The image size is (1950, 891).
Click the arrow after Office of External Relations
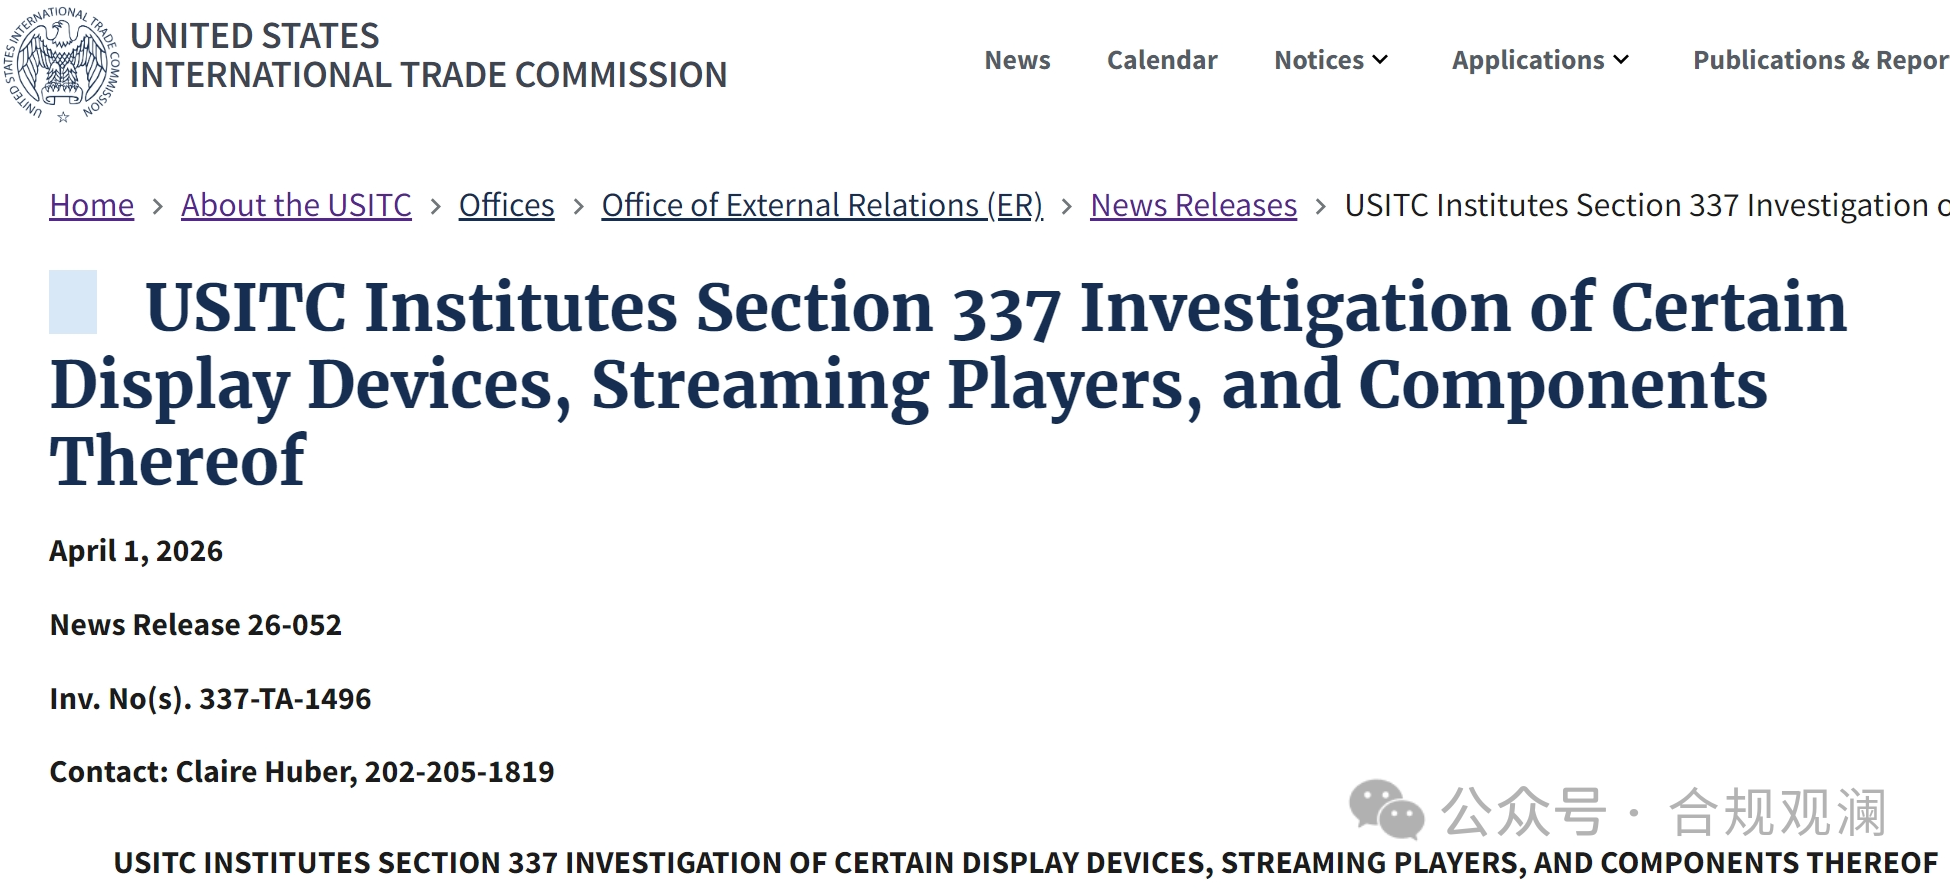1066,206
